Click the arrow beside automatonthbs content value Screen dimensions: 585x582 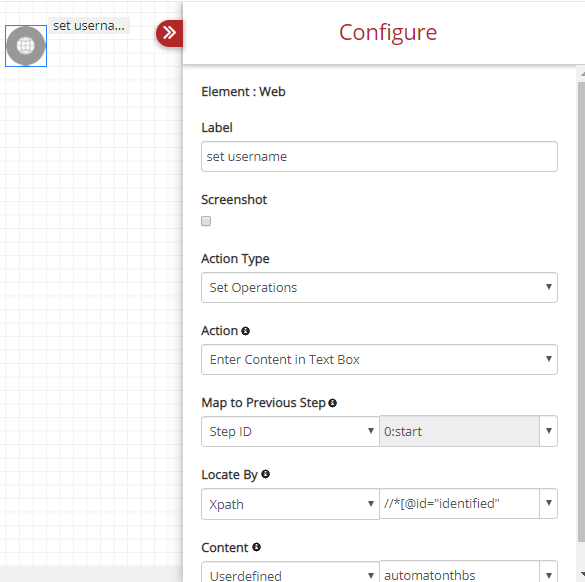548,572
